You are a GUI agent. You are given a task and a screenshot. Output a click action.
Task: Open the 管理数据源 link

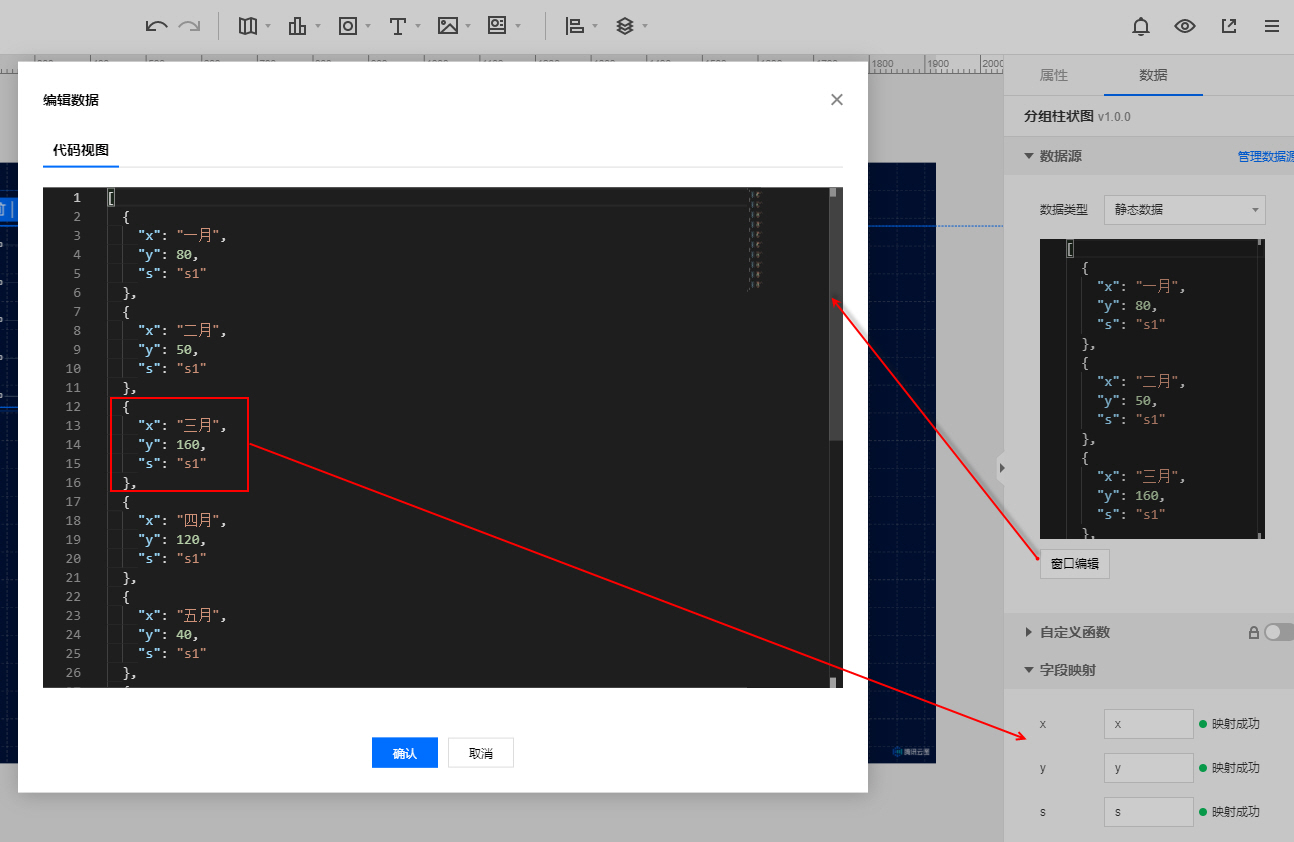click(1266, 156)
